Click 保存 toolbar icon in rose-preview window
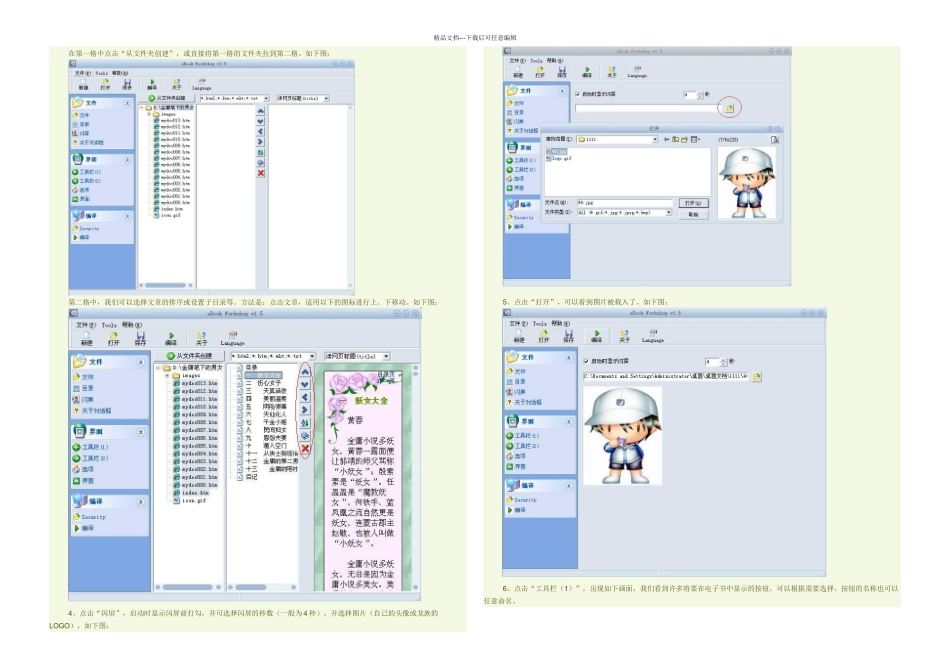This screenshot has width=950, height=672. [x=140, y=338]
